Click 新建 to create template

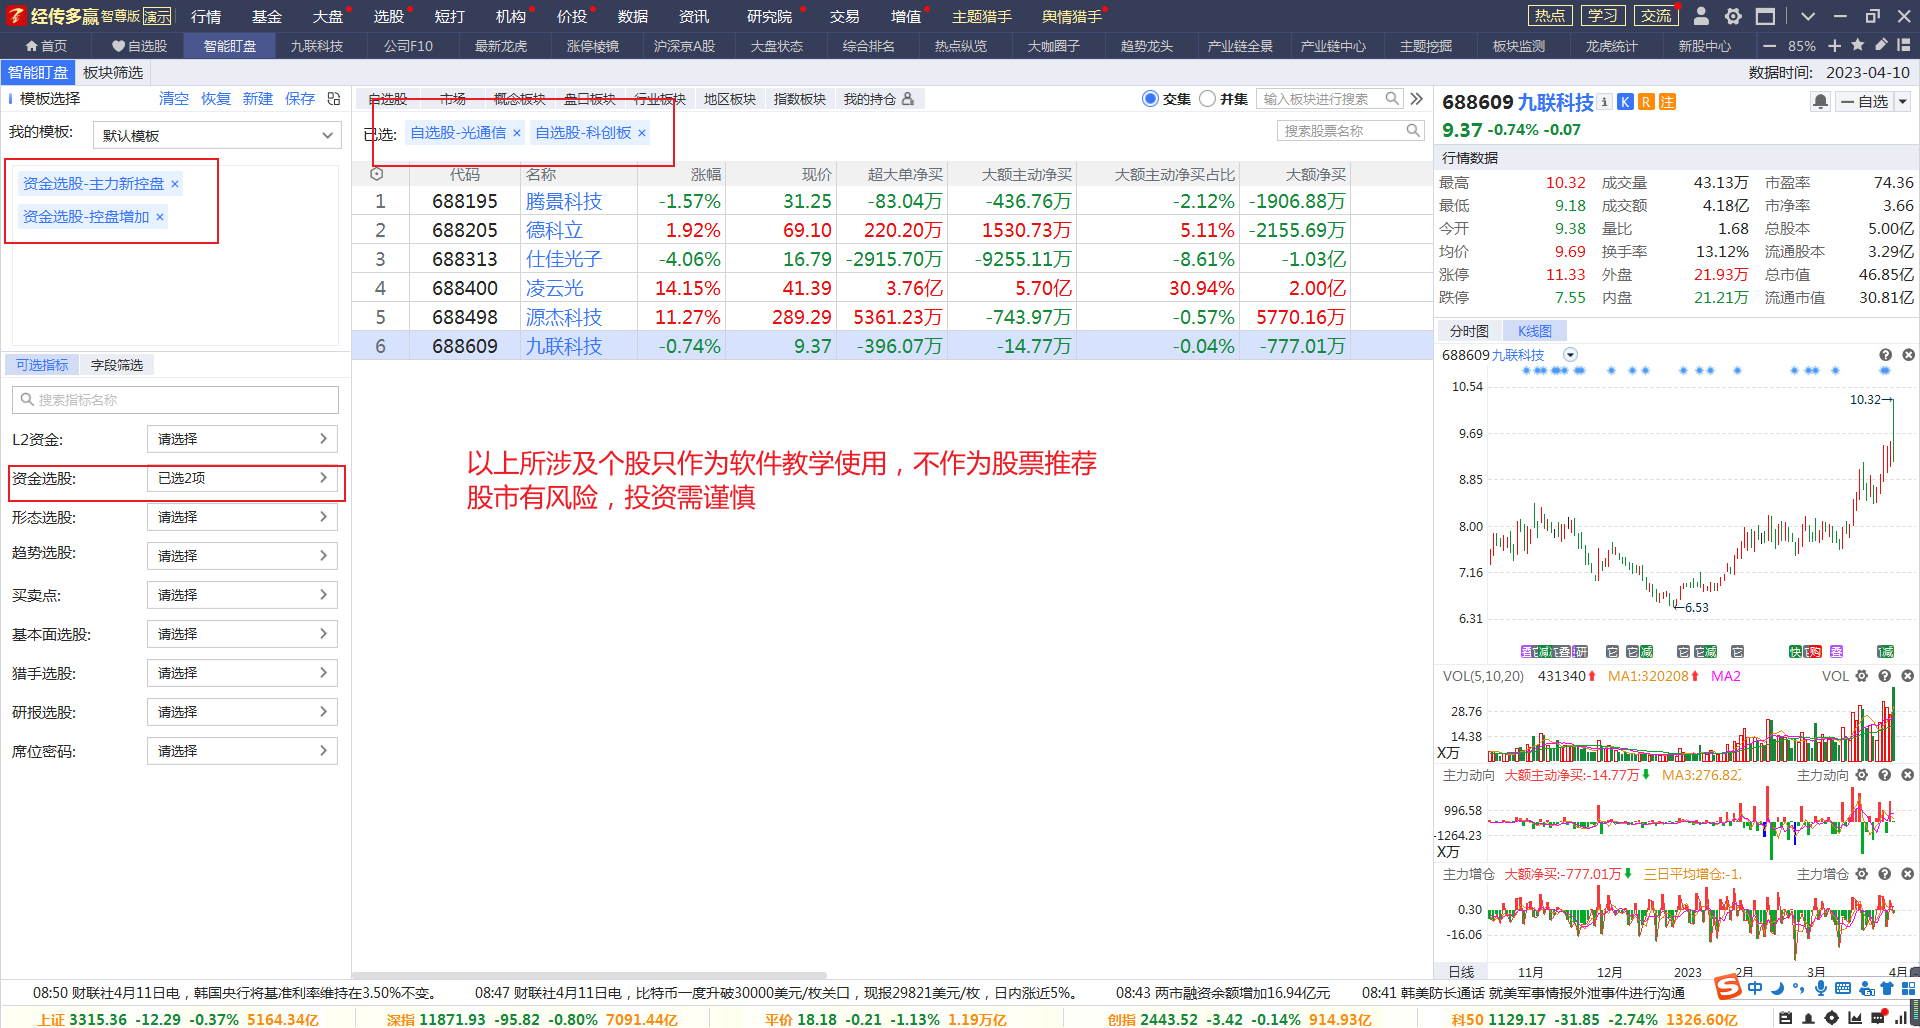pos(258,98)
